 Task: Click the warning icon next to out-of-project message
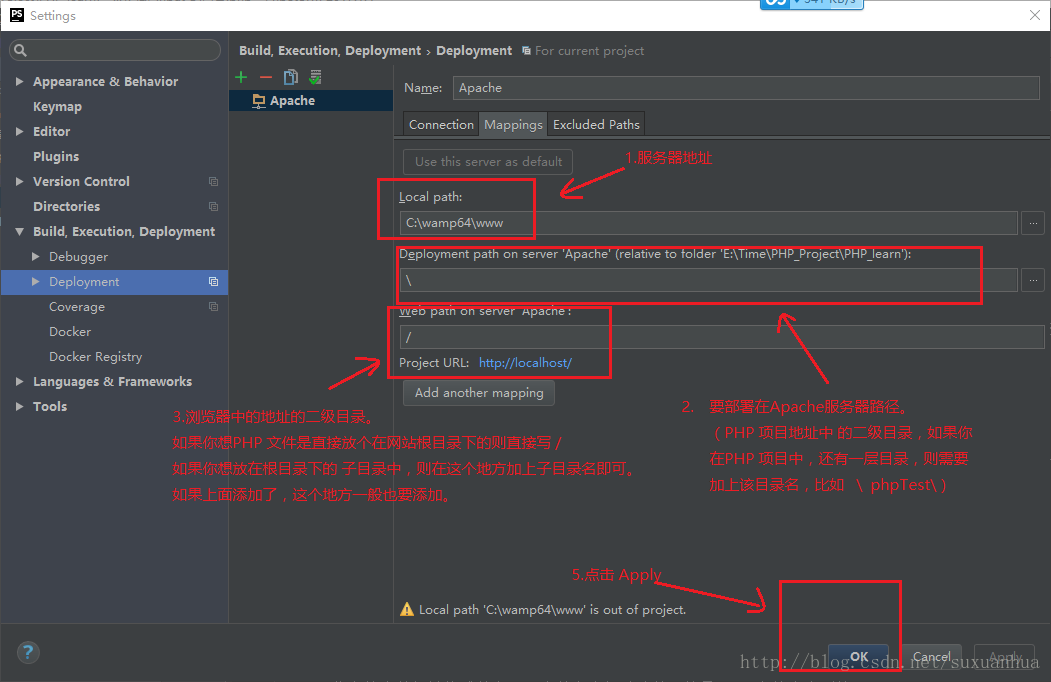pos(407,609)
